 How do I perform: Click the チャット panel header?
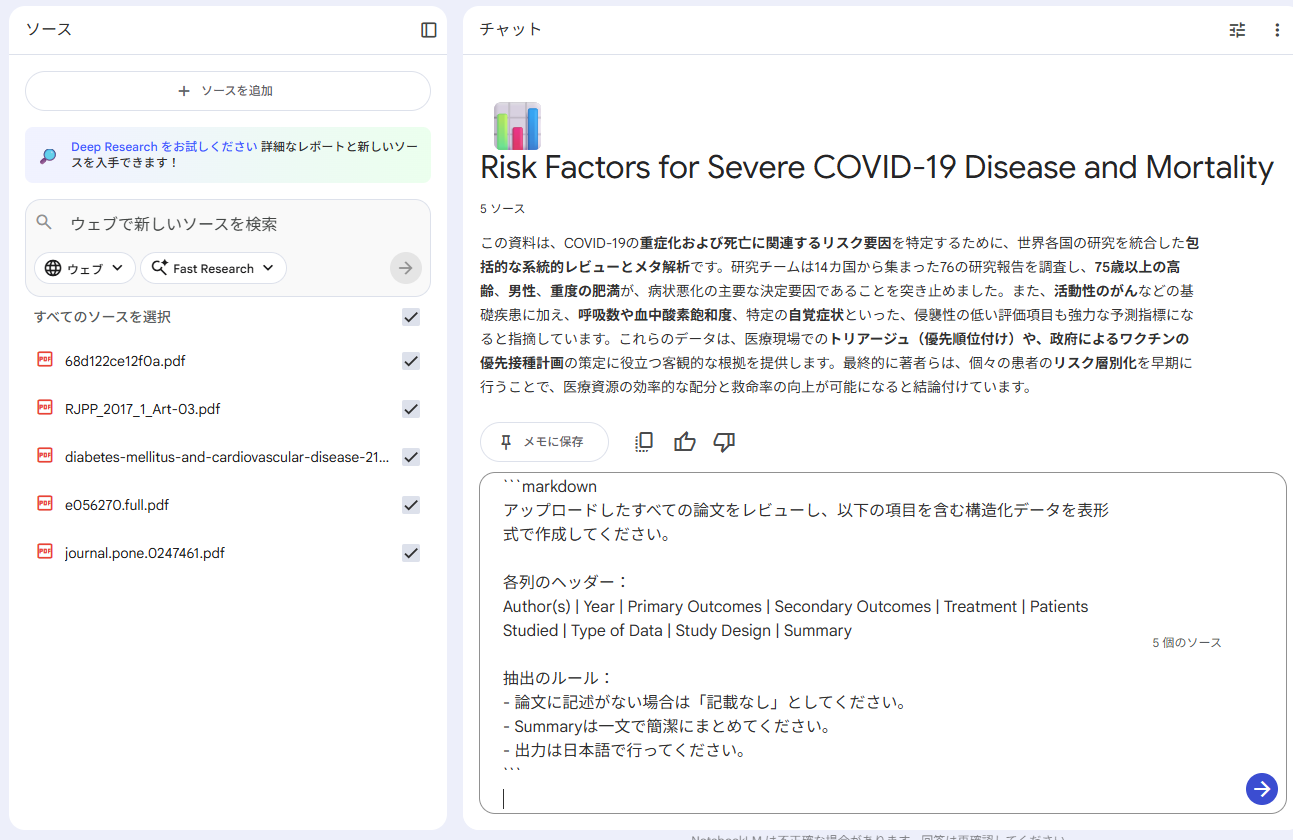tap(510, 29)
